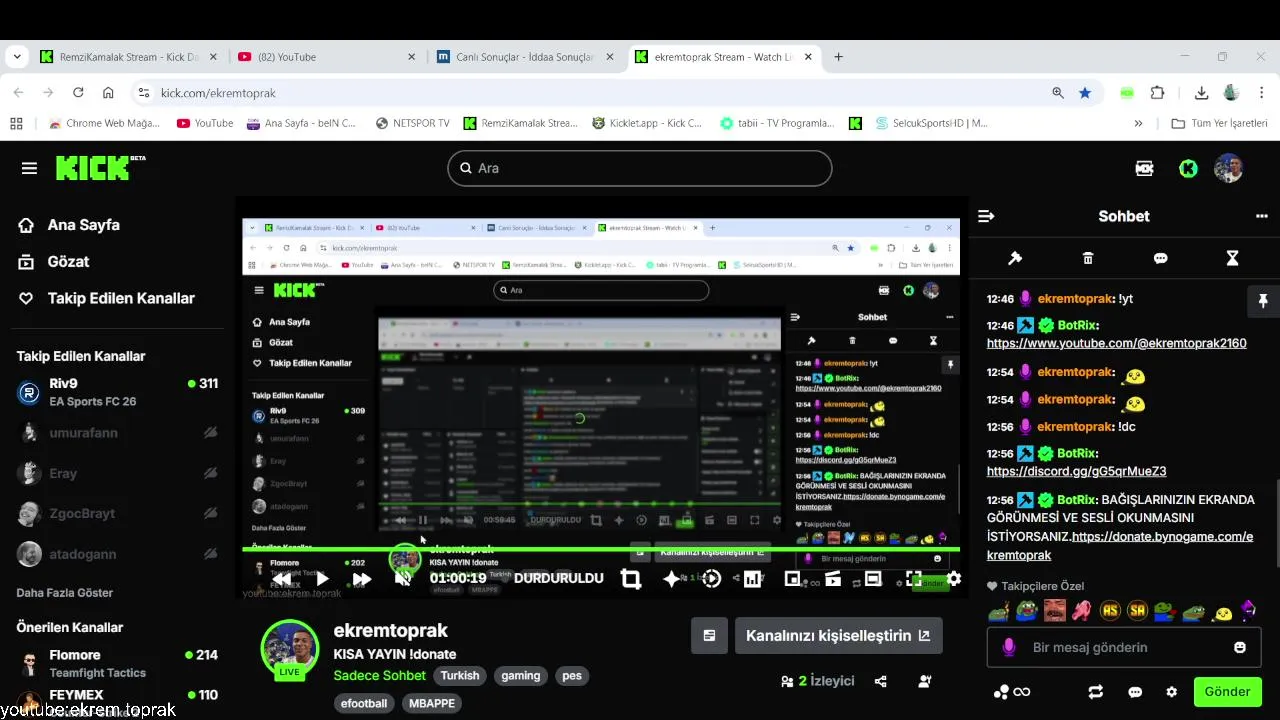The image size is (1280, 720).
Task: Click ekremtoprak channel avatar with LIVE badge
Action: click(289, 650)
